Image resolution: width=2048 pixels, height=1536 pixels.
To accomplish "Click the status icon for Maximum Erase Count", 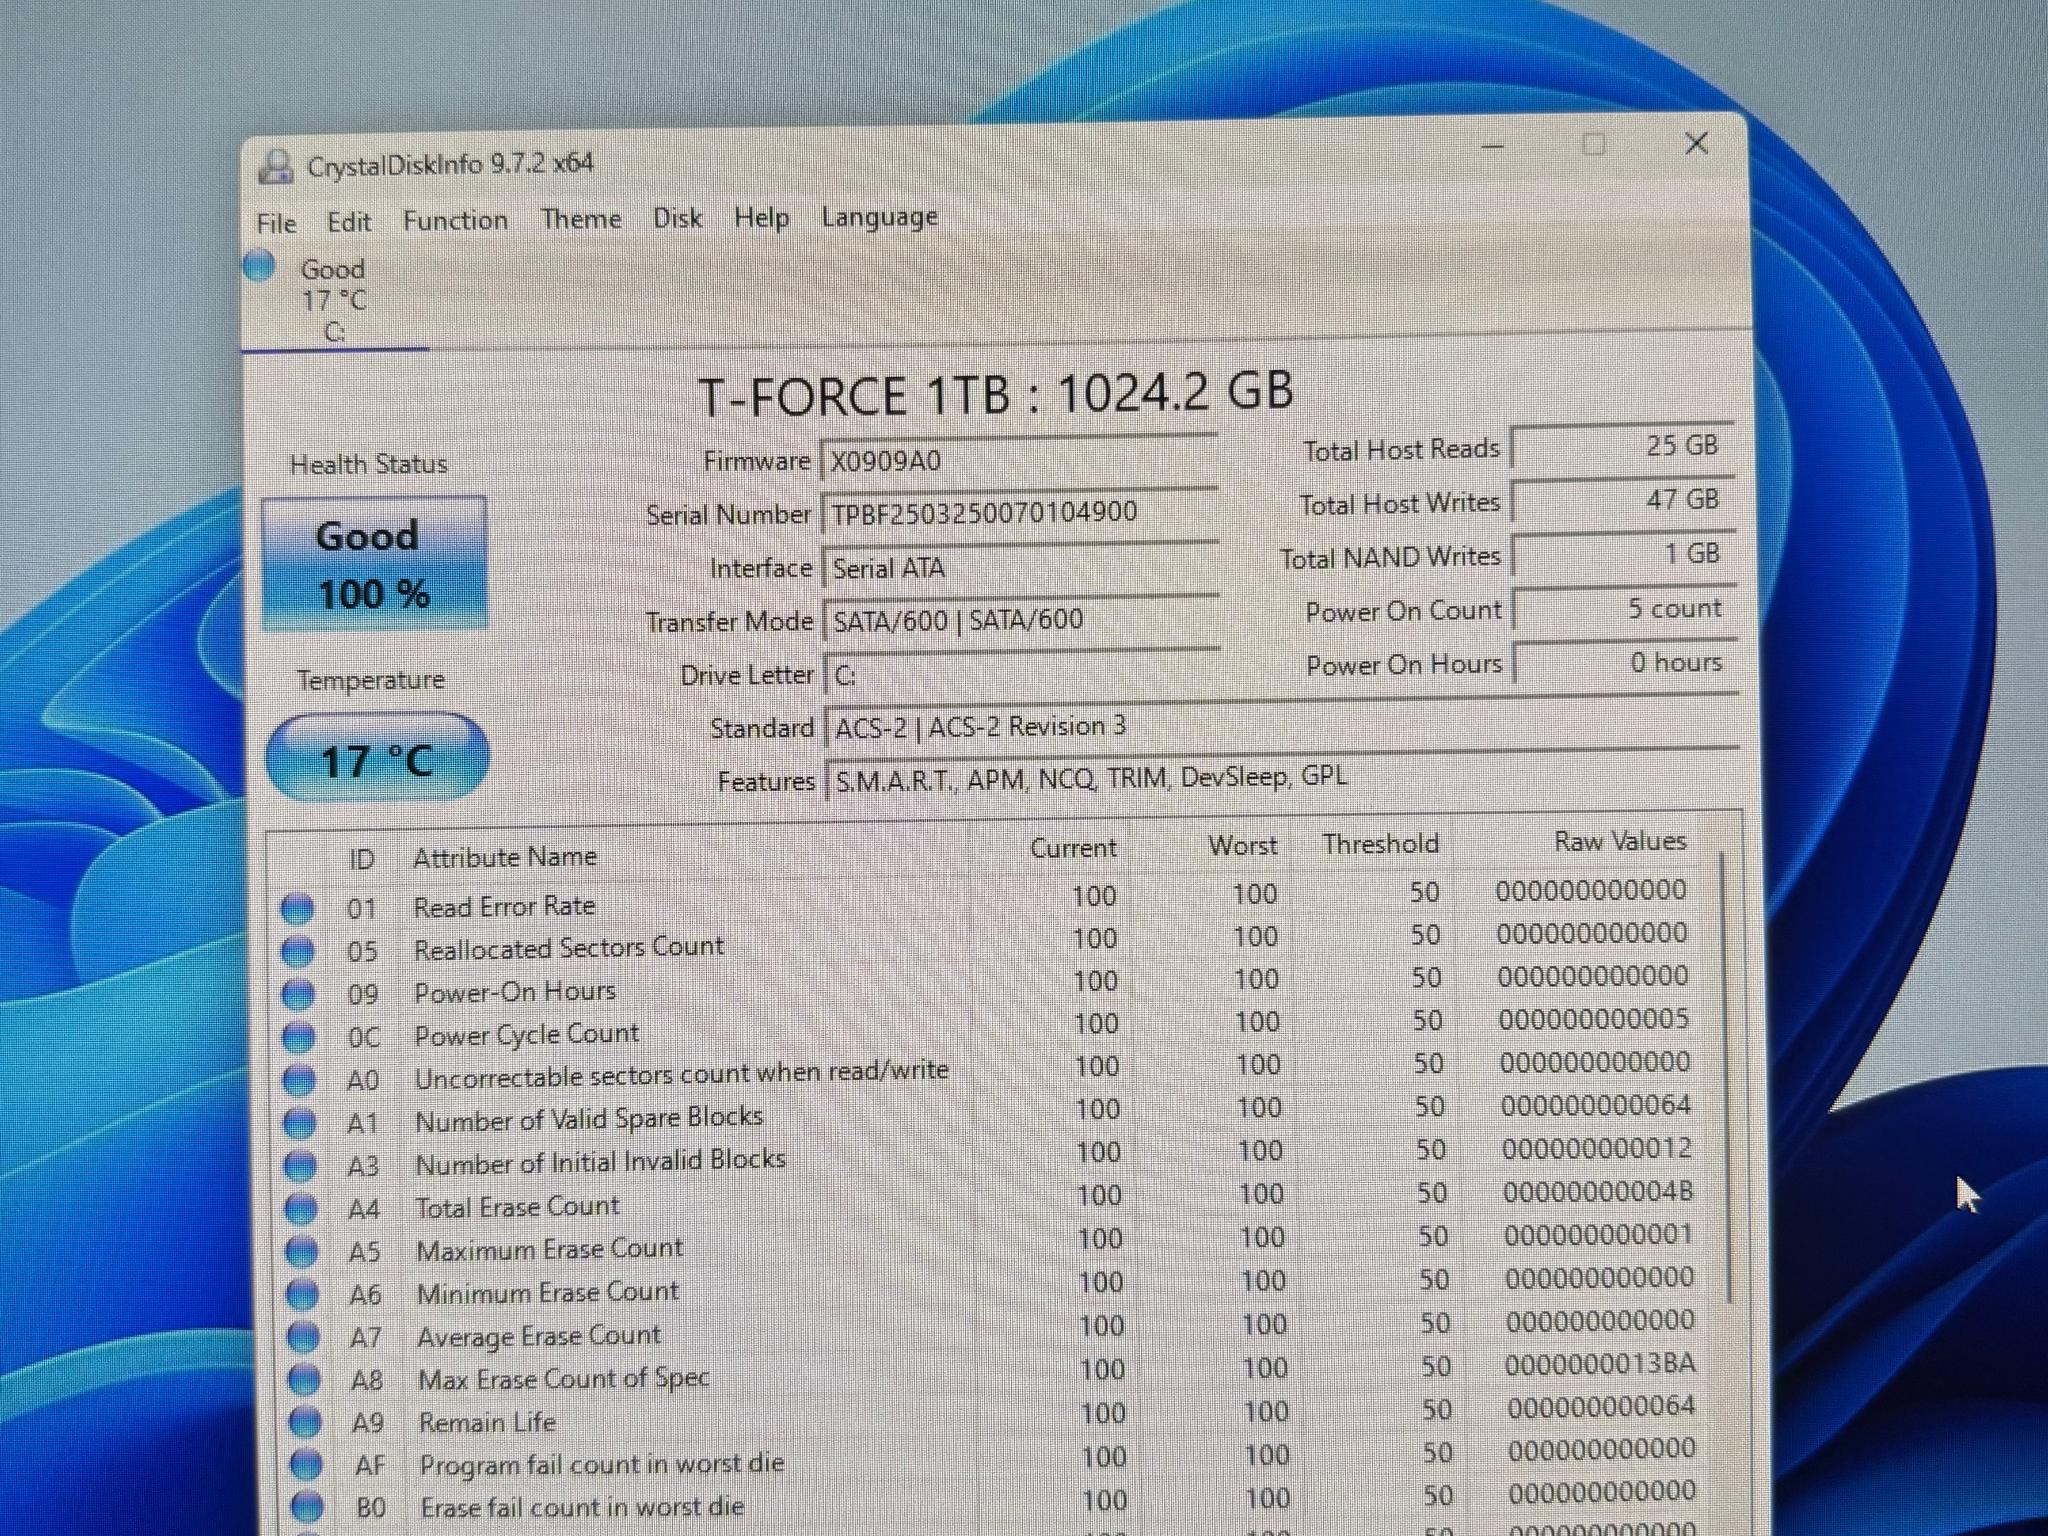I will point(301,1252).
